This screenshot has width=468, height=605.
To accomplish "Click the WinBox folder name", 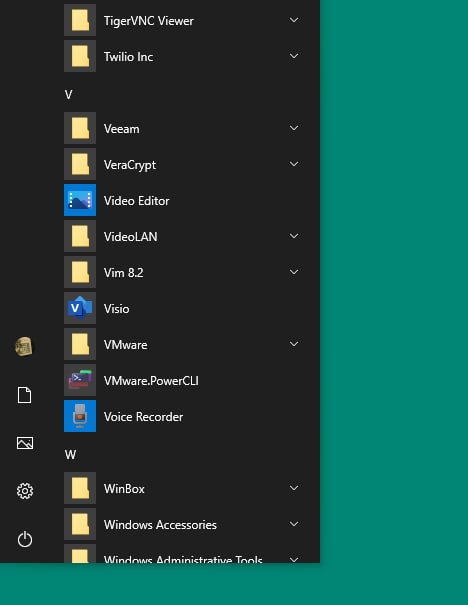I will 124,489.
